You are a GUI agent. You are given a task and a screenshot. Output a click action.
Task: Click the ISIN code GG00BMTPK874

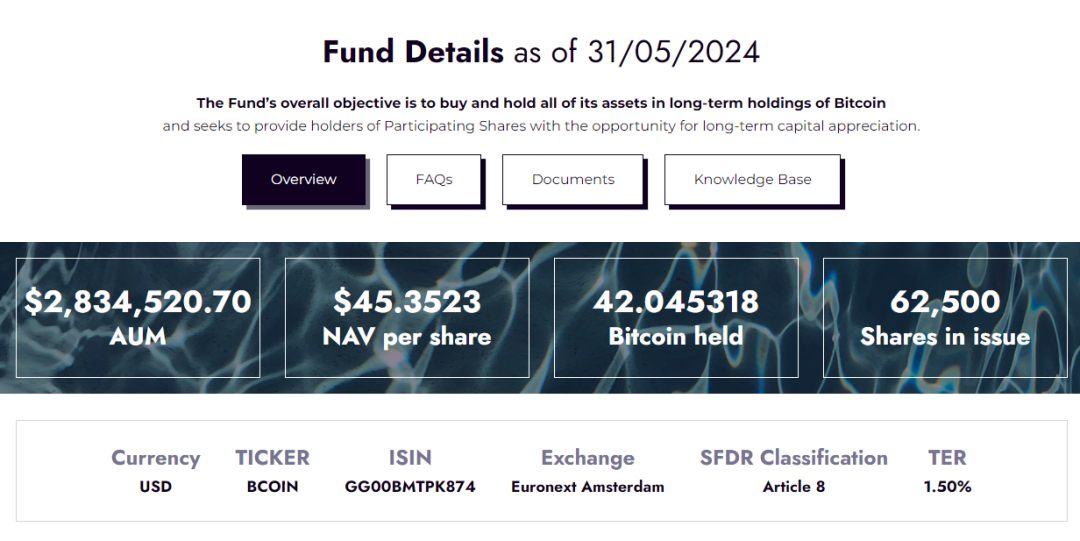pos(410,487)
